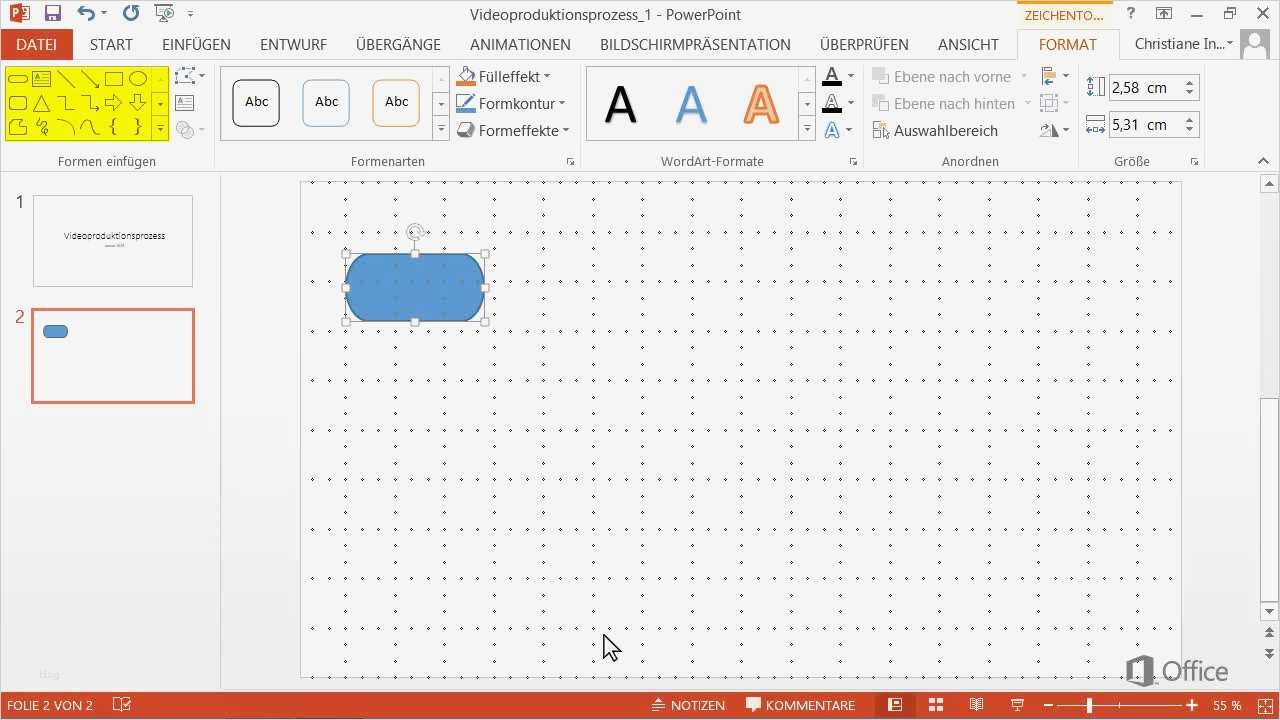The height and width of the screenshot is (720, 1280).
Task: Open the ANSICHT tab
Action: [968, 44]
